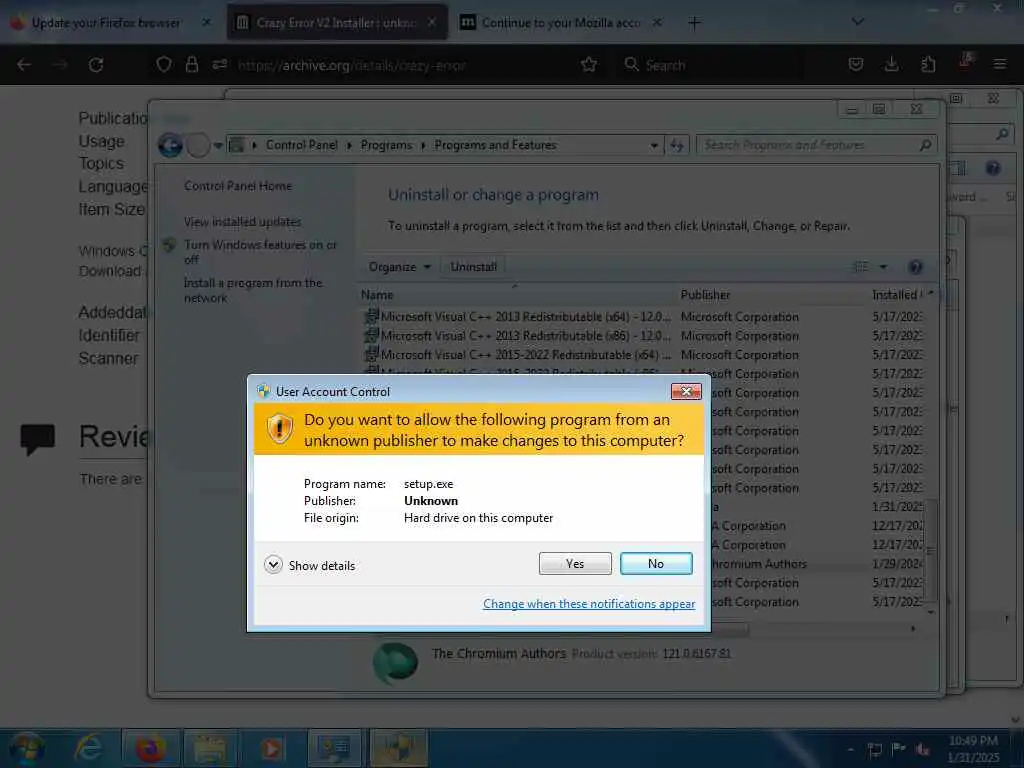This screenshot has width=1024, height=768.
Task: Open the list all tabs dropdown
Action: tap(858, 22)
